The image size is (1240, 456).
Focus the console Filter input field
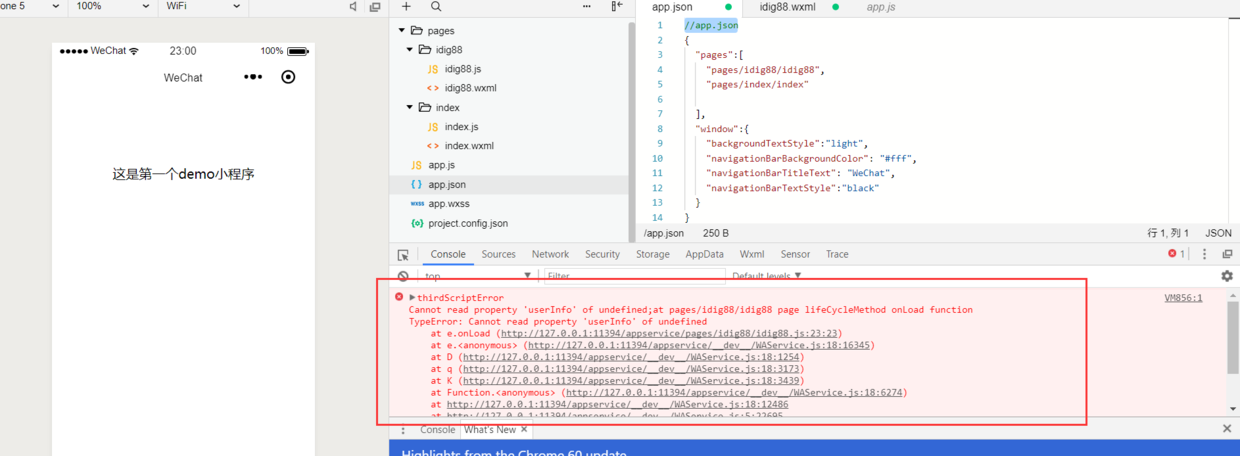[633, 276]
